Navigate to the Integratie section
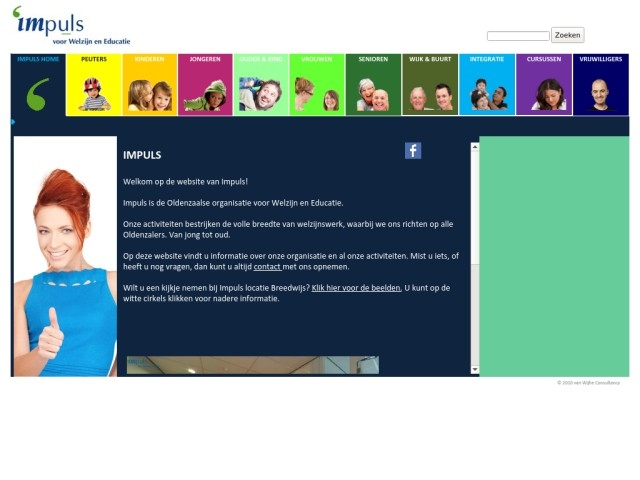Screen dimensions: 640x480 (x=487, y=85)
